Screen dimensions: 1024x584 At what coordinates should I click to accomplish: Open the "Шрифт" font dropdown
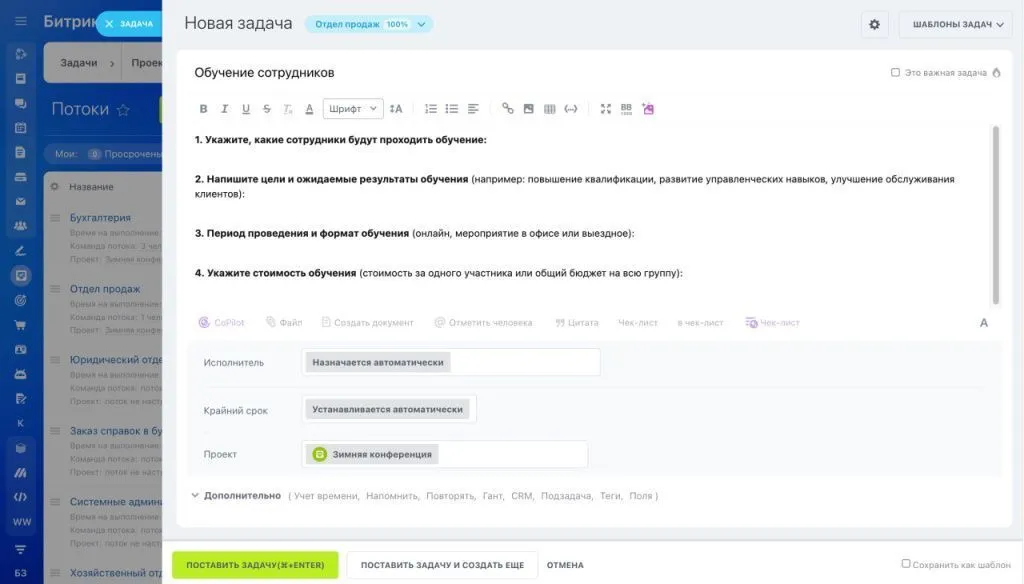pyautogui.click(x=353, y=109)
